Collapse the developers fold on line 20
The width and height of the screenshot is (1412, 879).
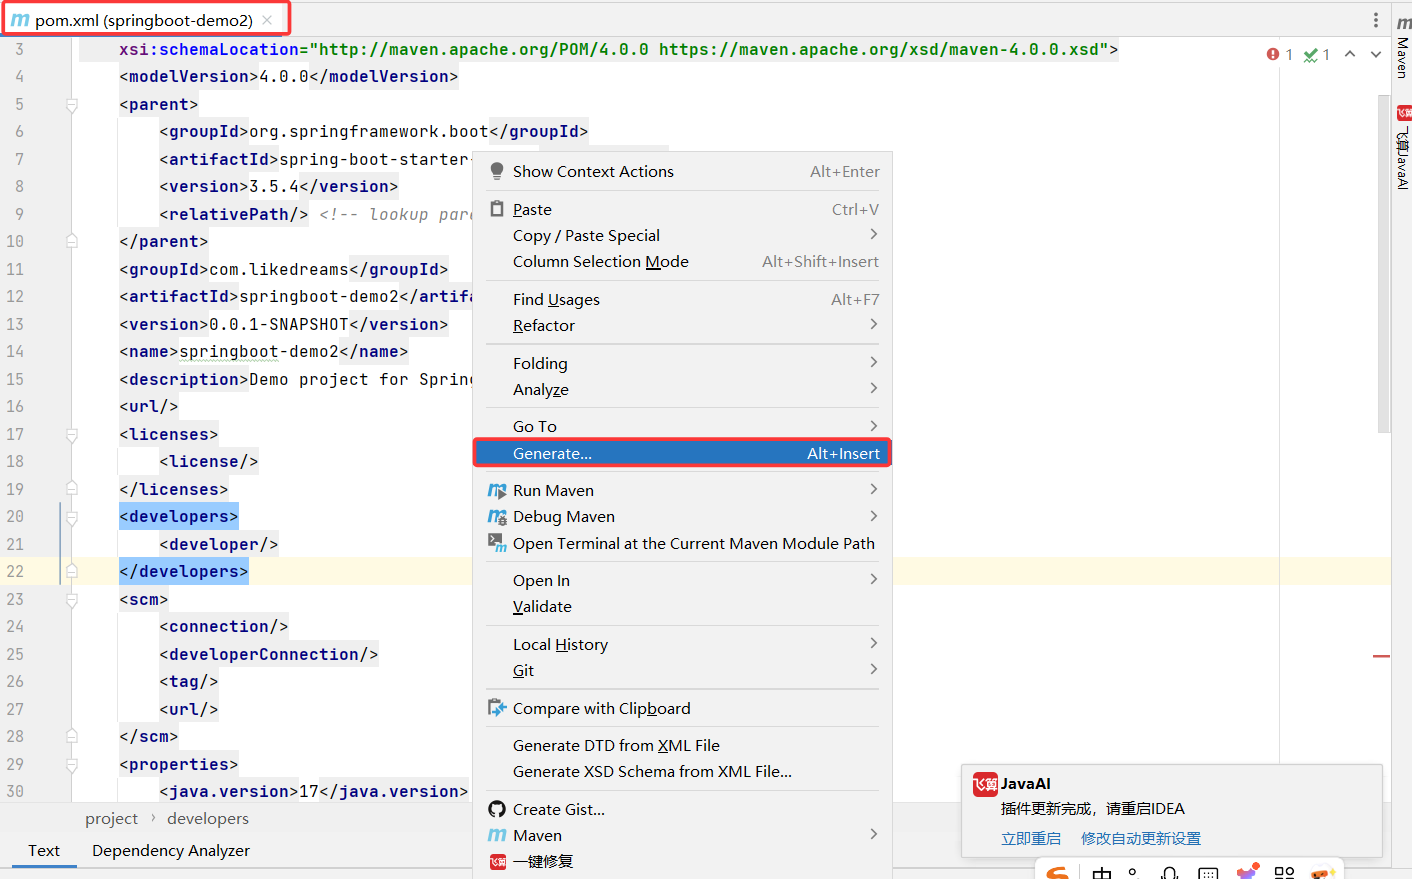72,516
